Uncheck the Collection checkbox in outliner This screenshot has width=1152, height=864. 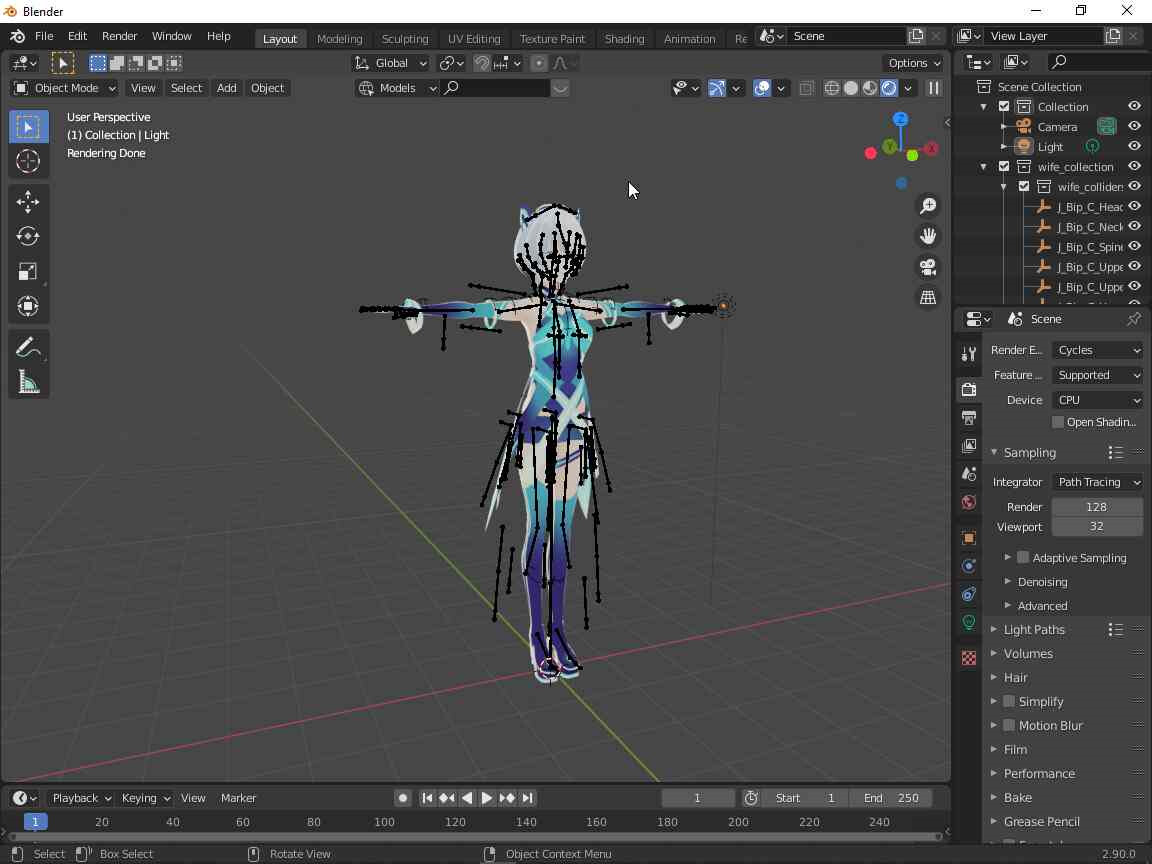(x=1004, y=107)
